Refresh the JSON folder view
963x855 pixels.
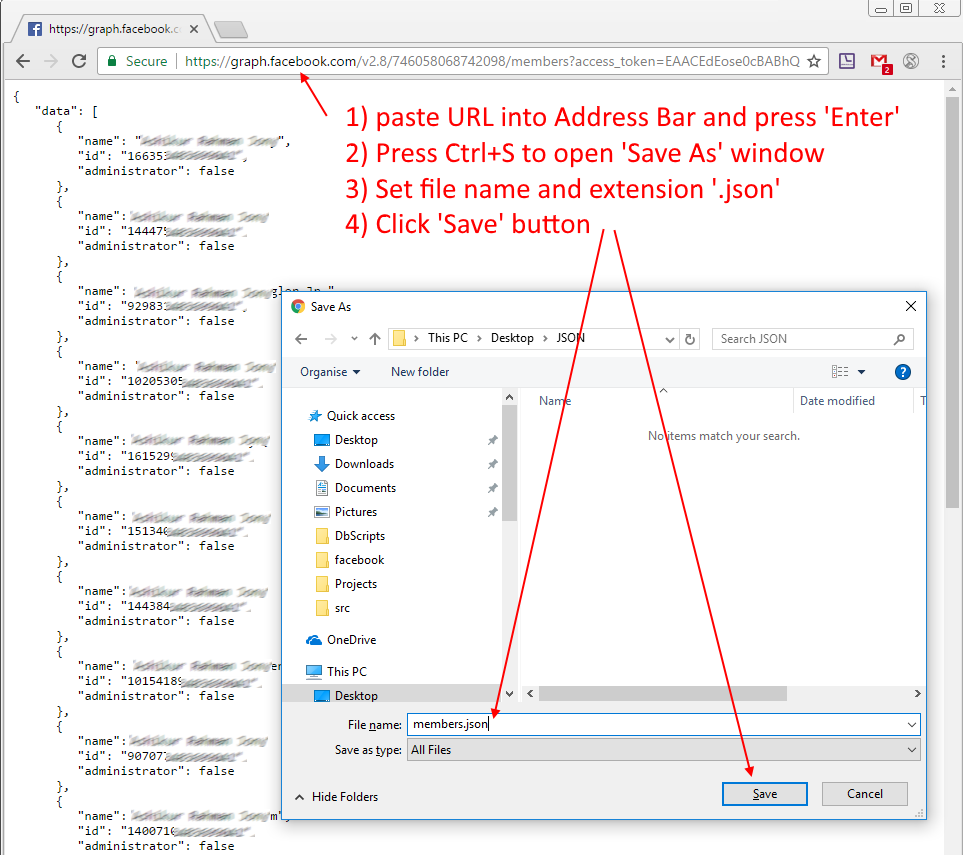click(690, 339)
